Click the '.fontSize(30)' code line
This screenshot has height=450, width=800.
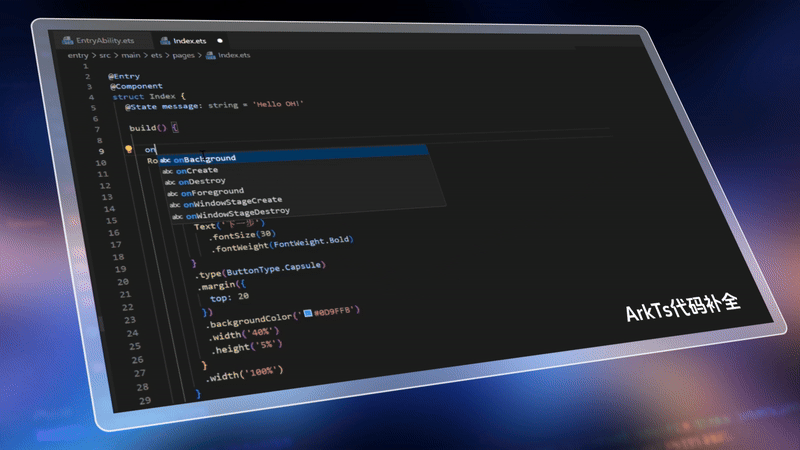click(243, 235)
